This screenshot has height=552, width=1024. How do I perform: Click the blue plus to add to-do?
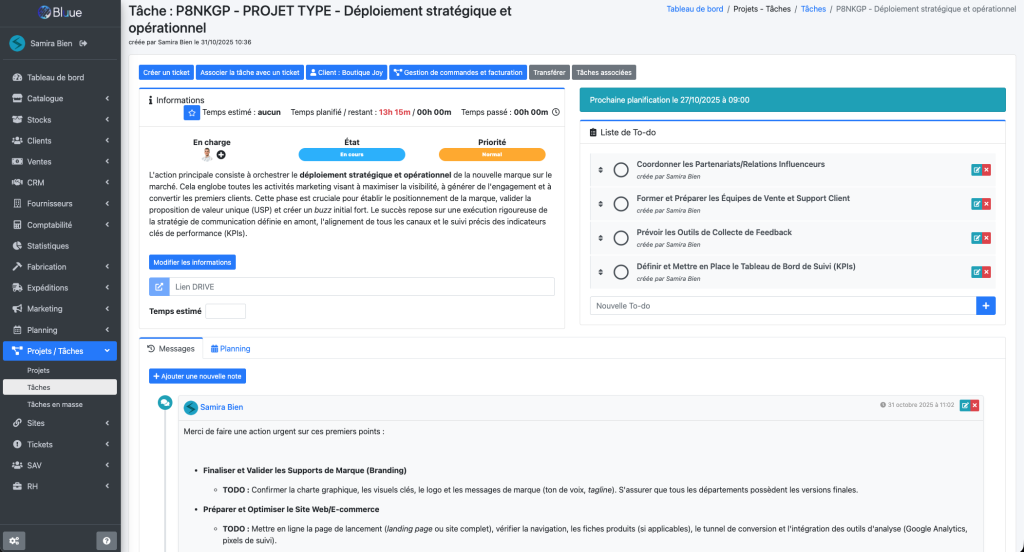(986, 306)
